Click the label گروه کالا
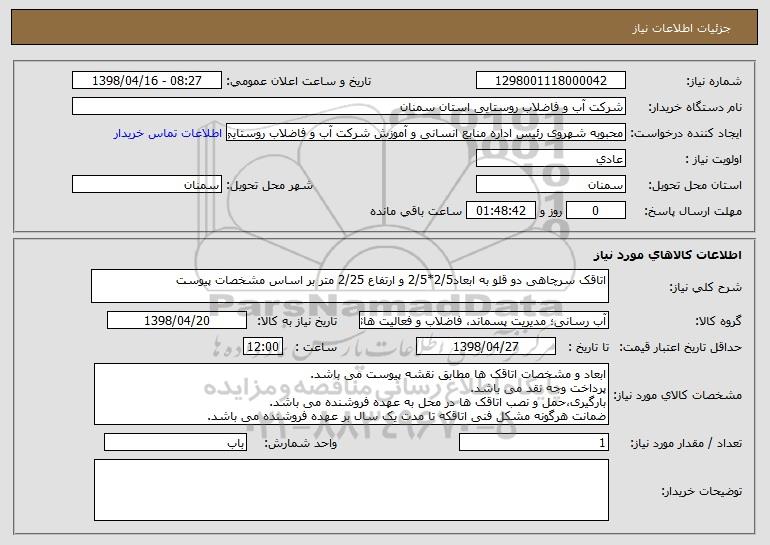This screenshot has height=545, width=770. (x=718, y=321)
